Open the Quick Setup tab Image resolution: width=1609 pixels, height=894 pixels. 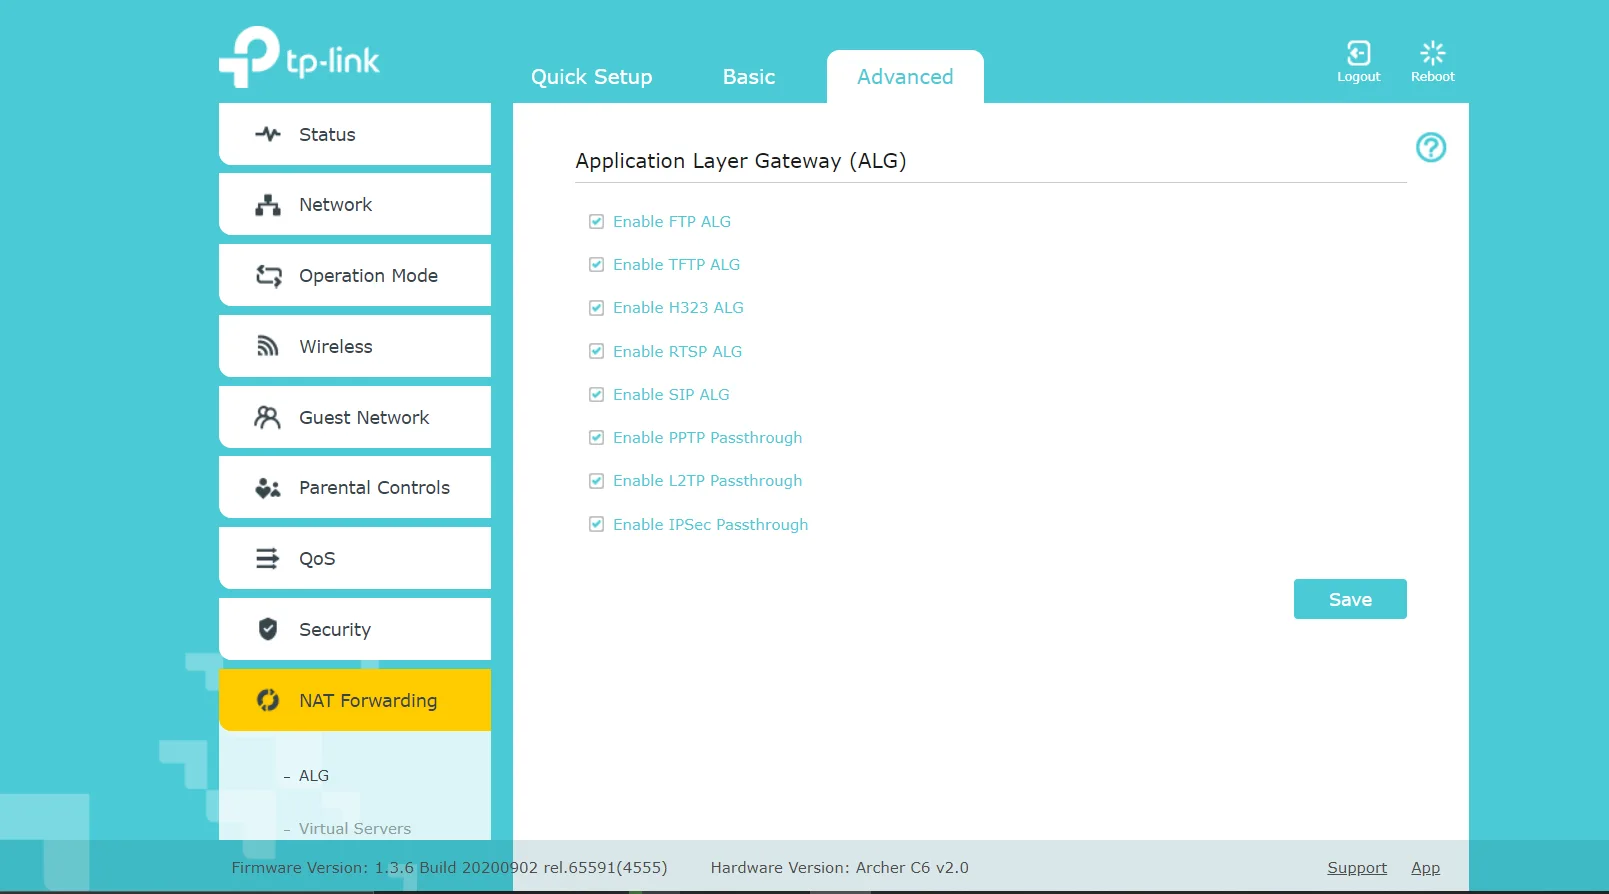coord(591,77)
